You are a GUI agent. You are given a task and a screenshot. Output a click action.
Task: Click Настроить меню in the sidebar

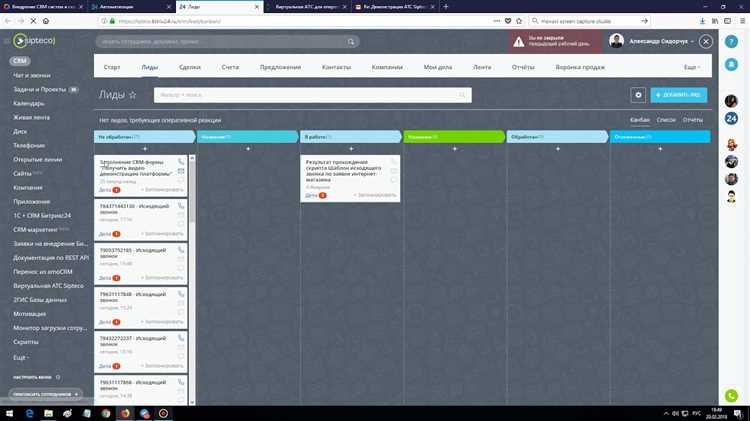[33, 377]
